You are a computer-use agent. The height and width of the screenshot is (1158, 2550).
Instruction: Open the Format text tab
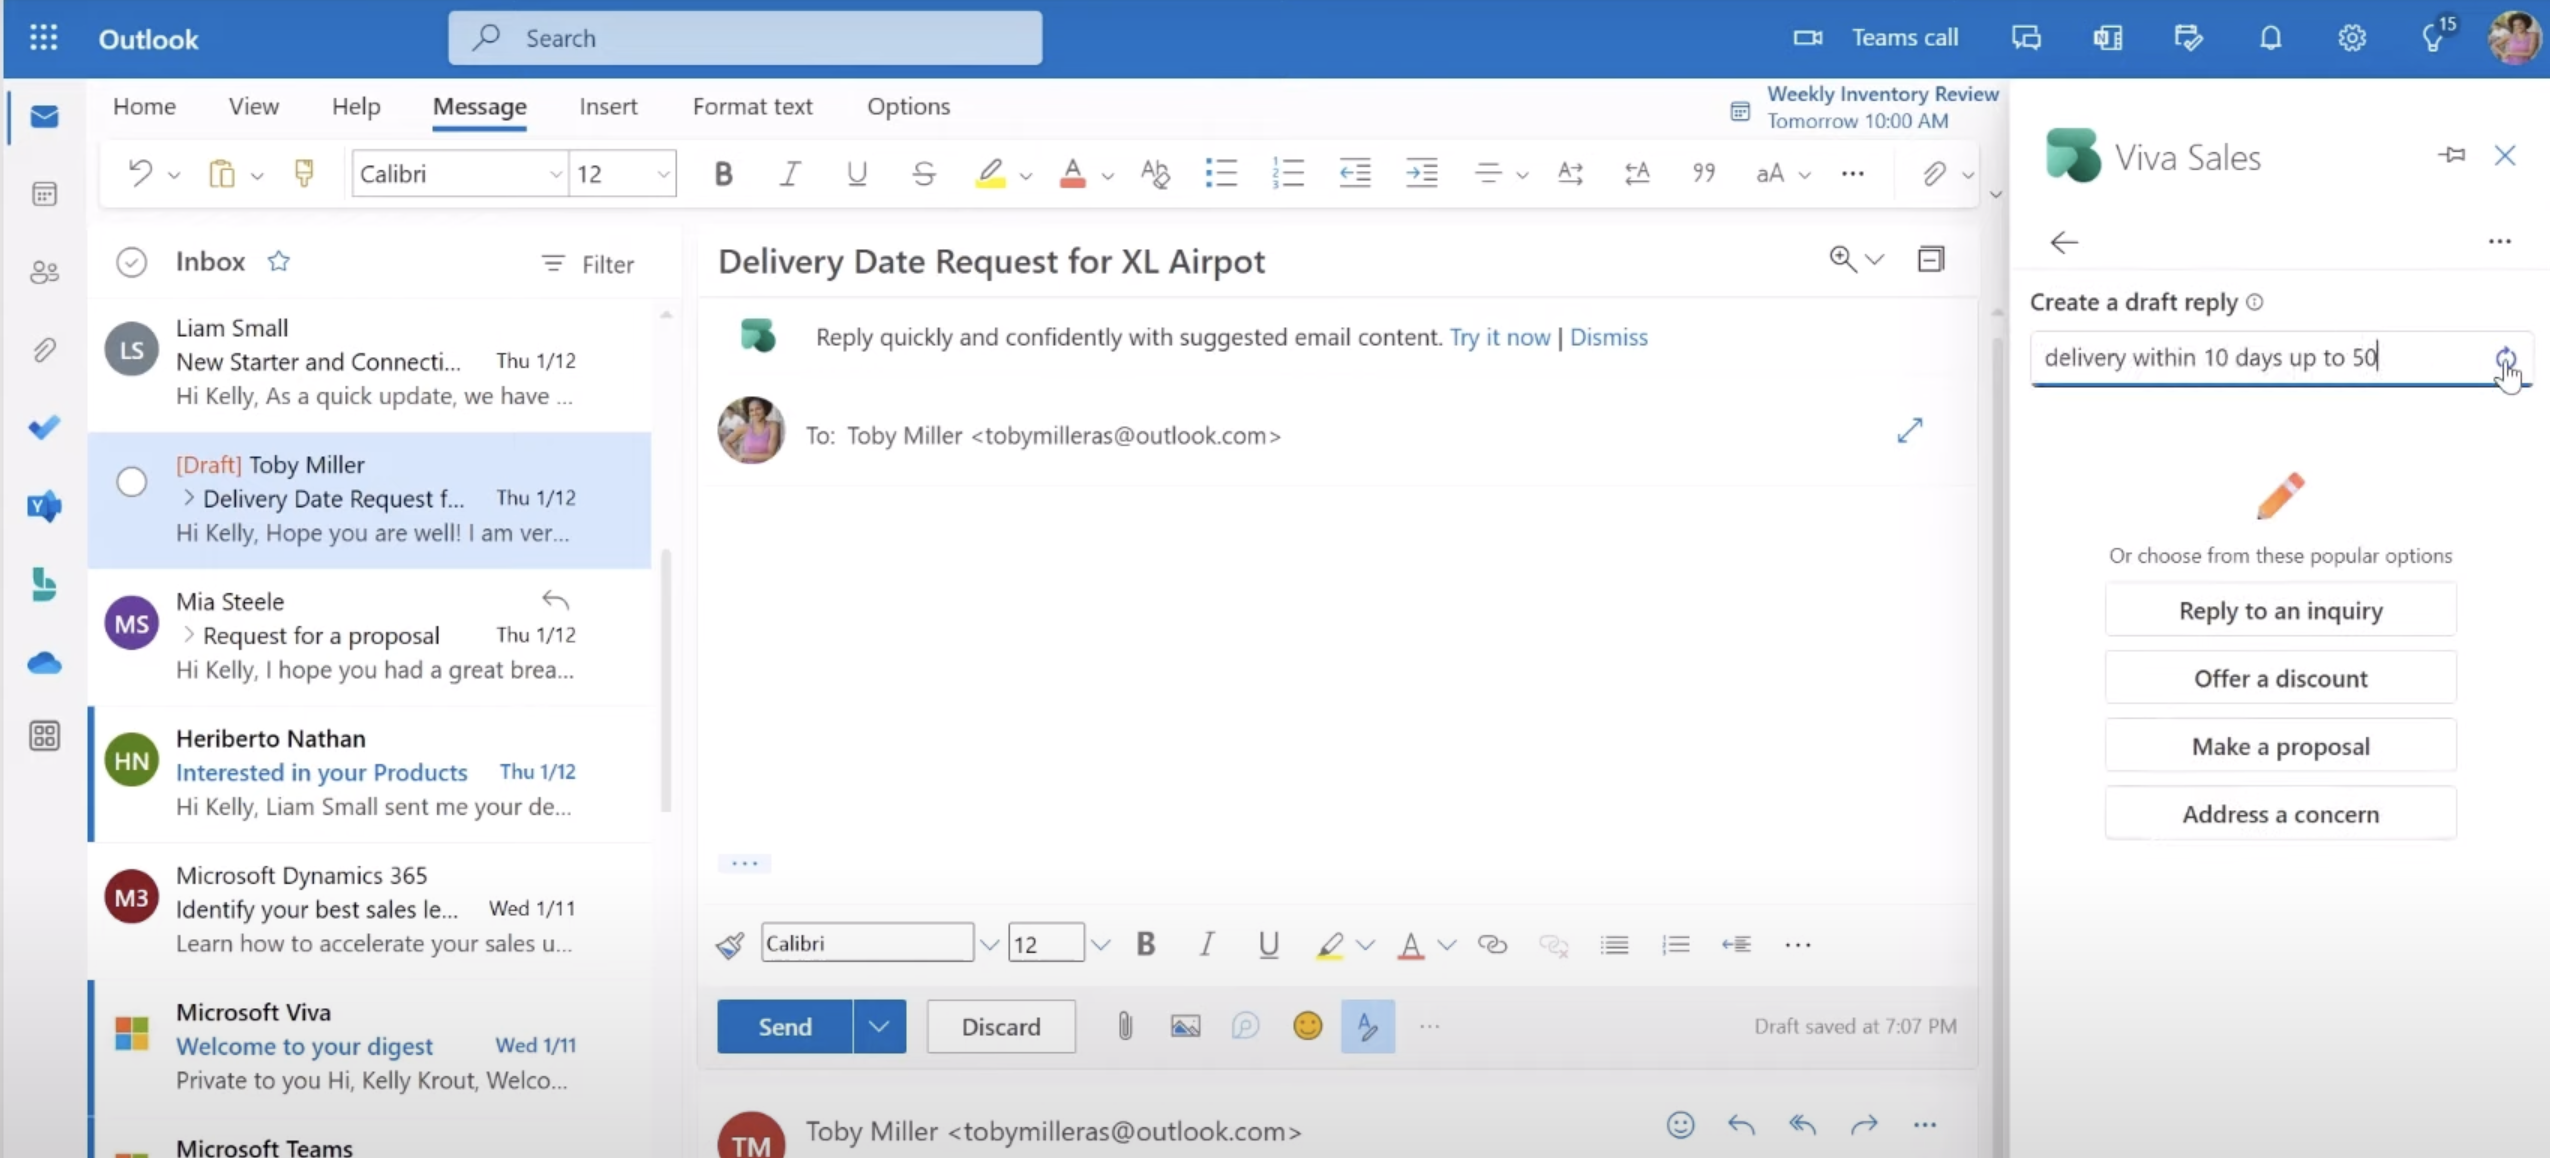[752, 106]
